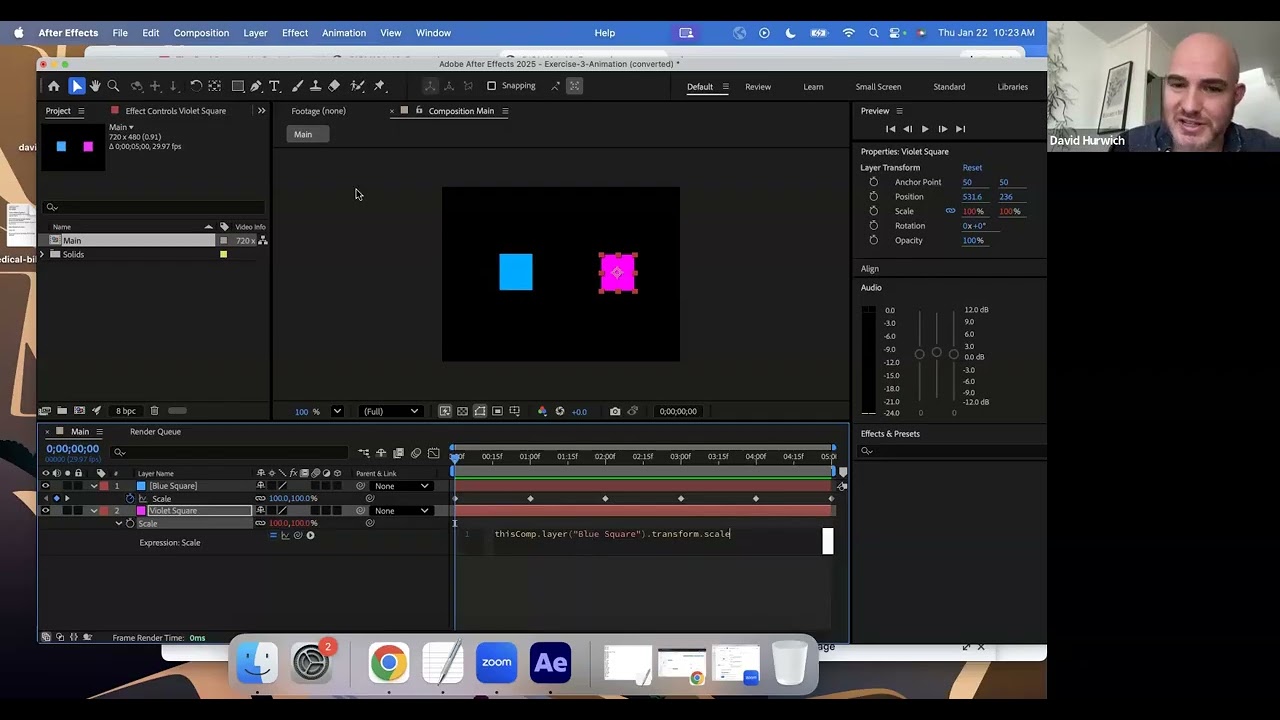Switch to the Review workspace
1280x720 pixels.
point(758,87)
